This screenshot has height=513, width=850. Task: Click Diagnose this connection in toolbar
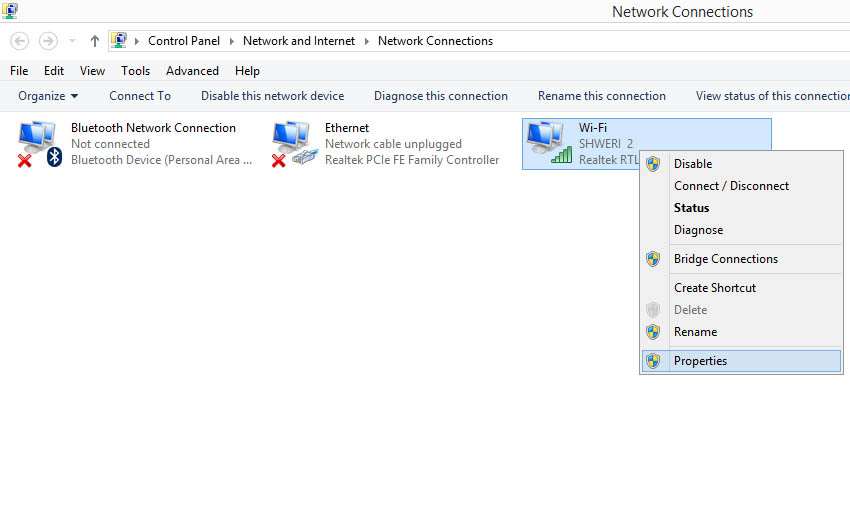tap(441, 96)
